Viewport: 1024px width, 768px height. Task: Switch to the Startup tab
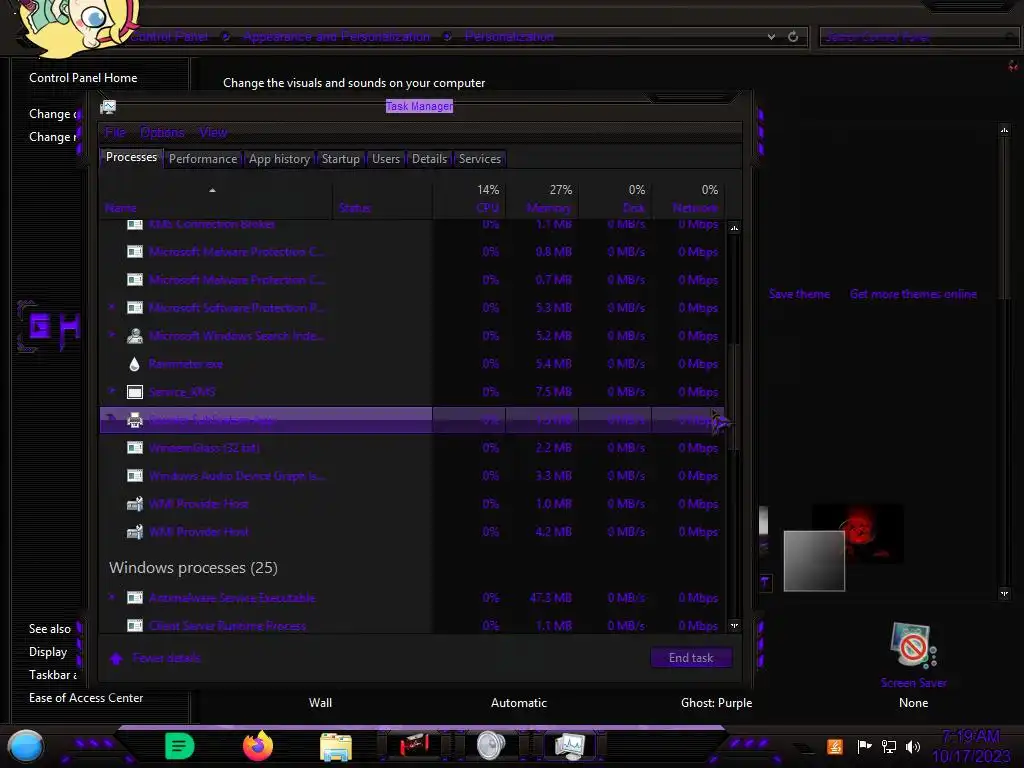click(341, 159)
